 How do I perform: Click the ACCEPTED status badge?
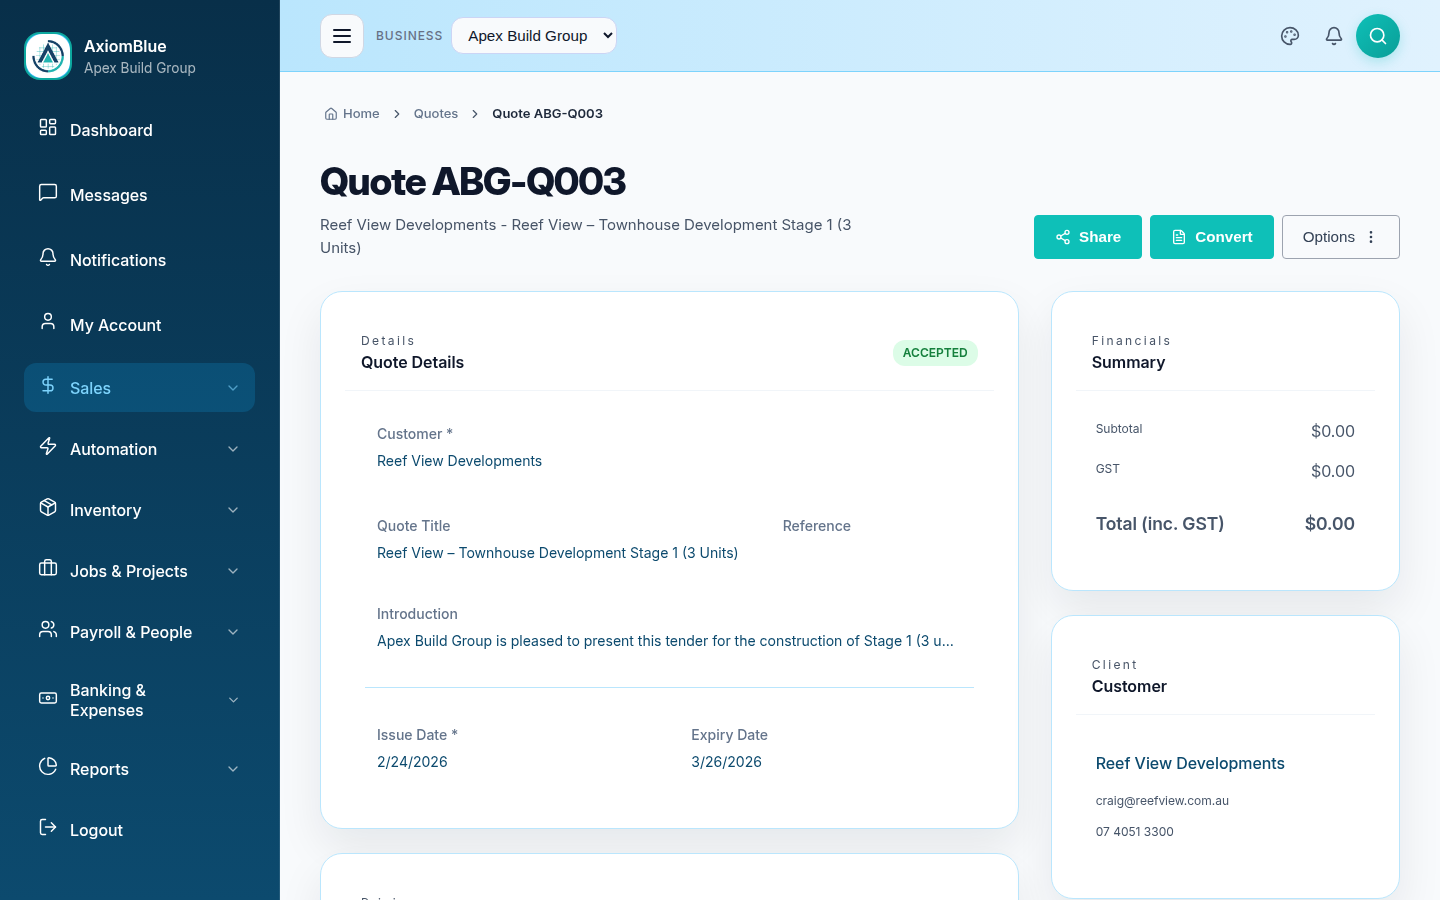pyautogui.click(x=935, y=353)
